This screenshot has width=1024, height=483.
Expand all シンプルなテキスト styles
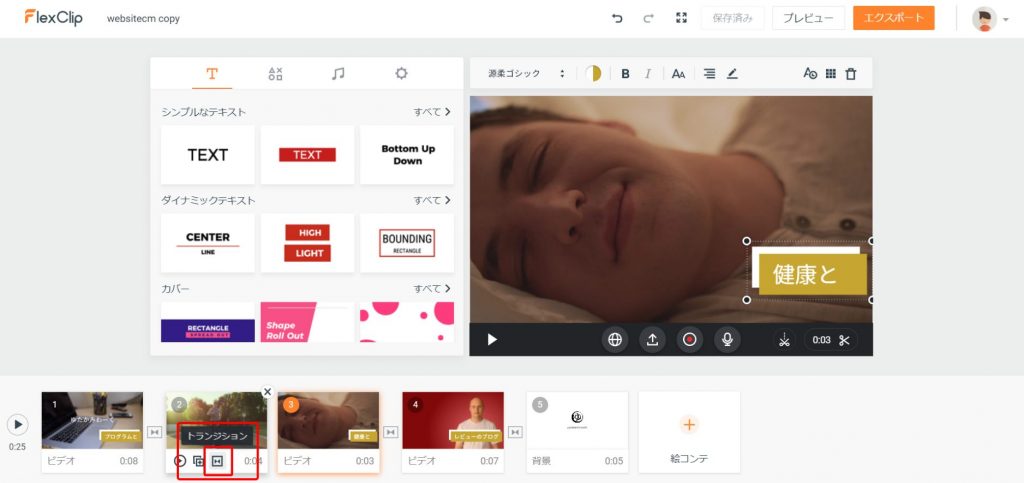click(x=432, y=112)
